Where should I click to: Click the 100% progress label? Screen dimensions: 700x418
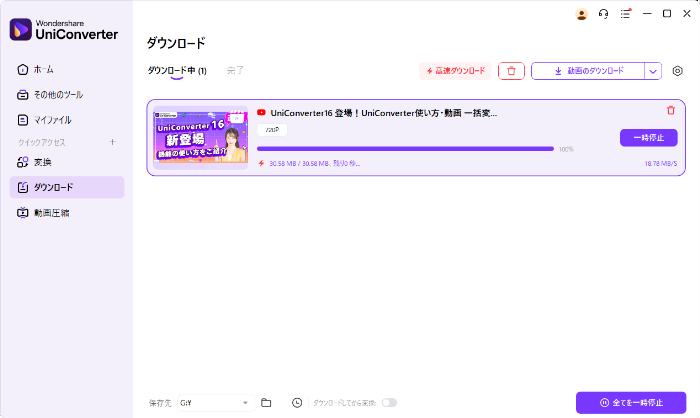[x=566, y=149]
